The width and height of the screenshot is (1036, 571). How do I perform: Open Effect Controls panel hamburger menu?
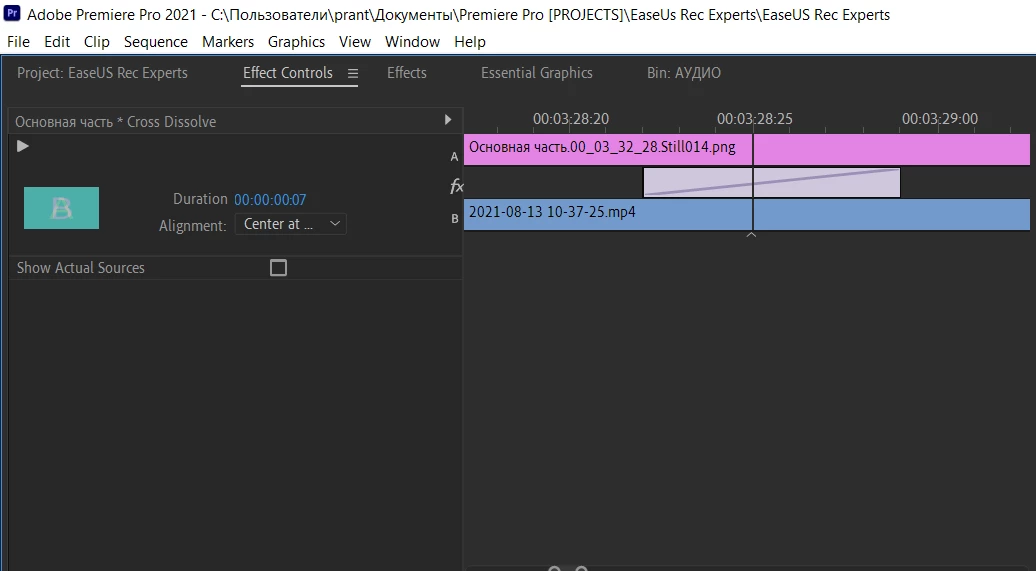(353, 74)
